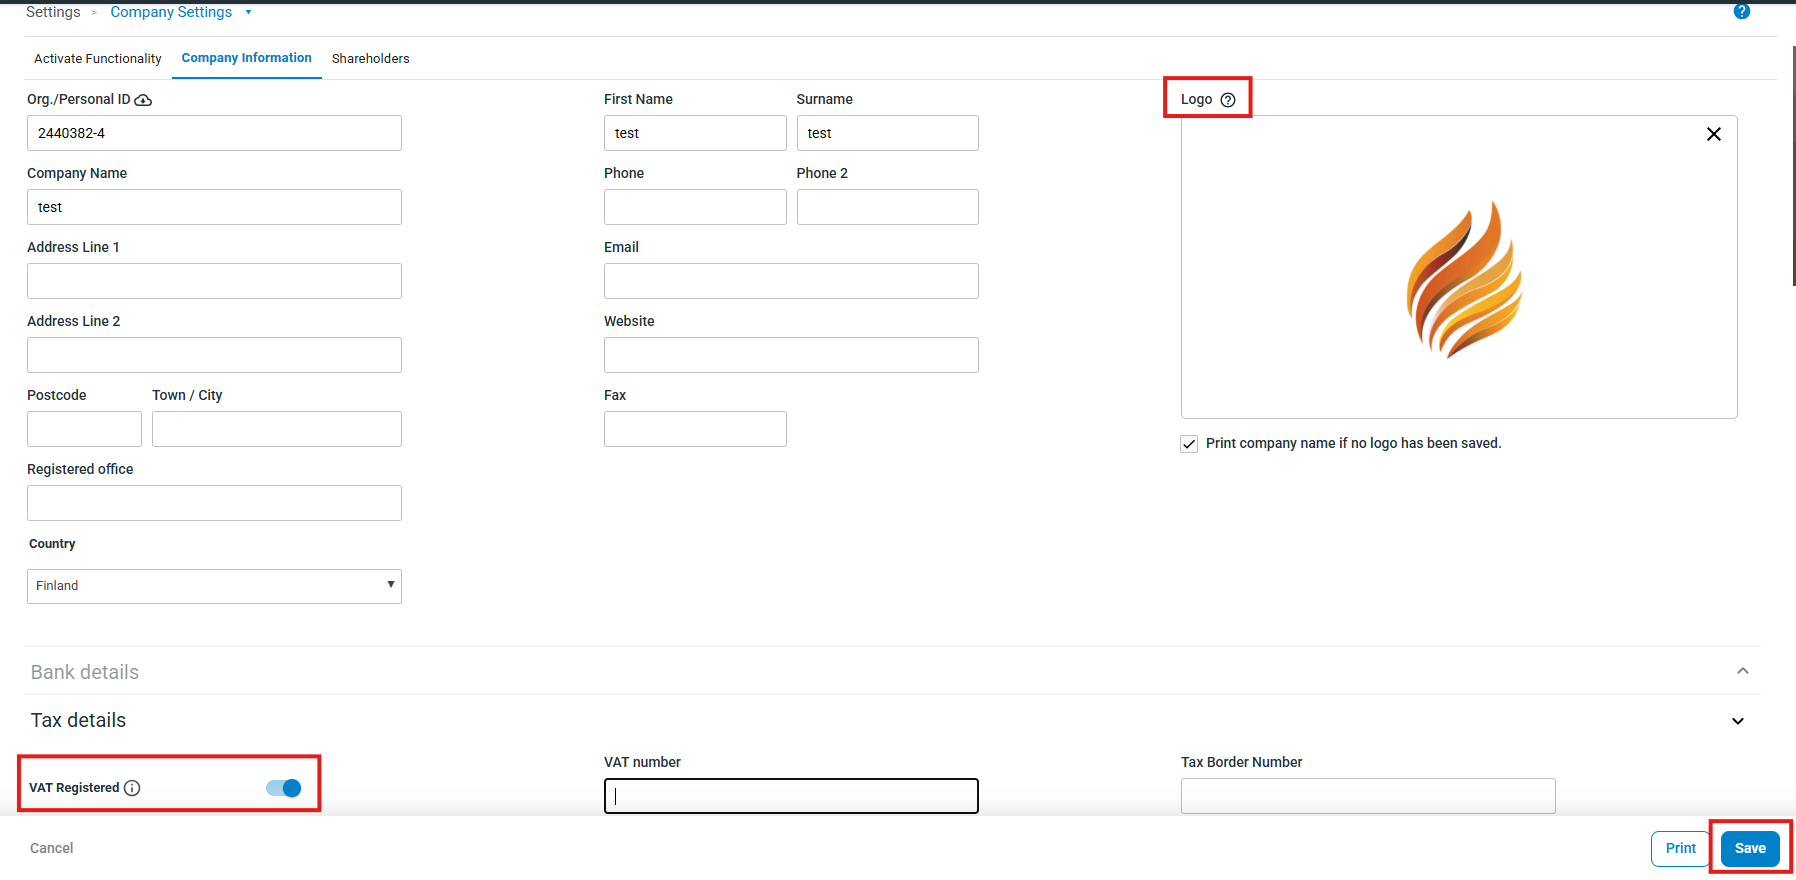The width and height of the screenshot is (1796, 880).
Task: Uncheck Print company name if no logo
Action: click(1189, 444)
